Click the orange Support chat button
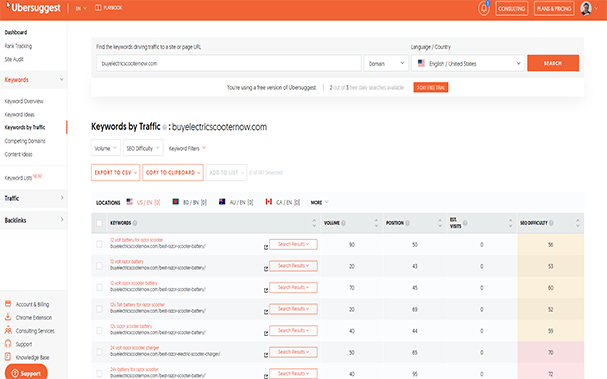 pos(26,373)
